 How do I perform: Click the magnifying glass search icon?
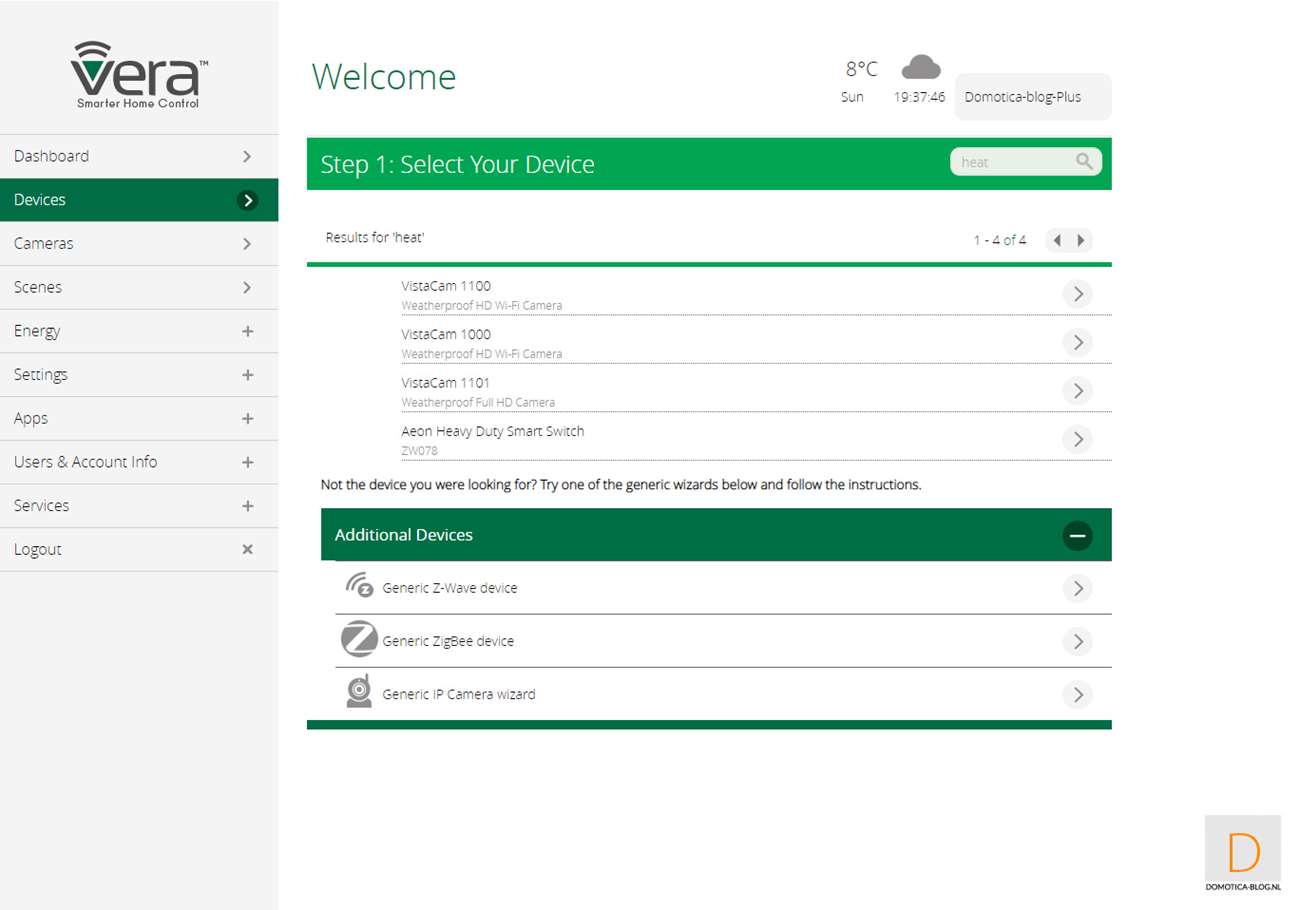tap(1084, 161)
